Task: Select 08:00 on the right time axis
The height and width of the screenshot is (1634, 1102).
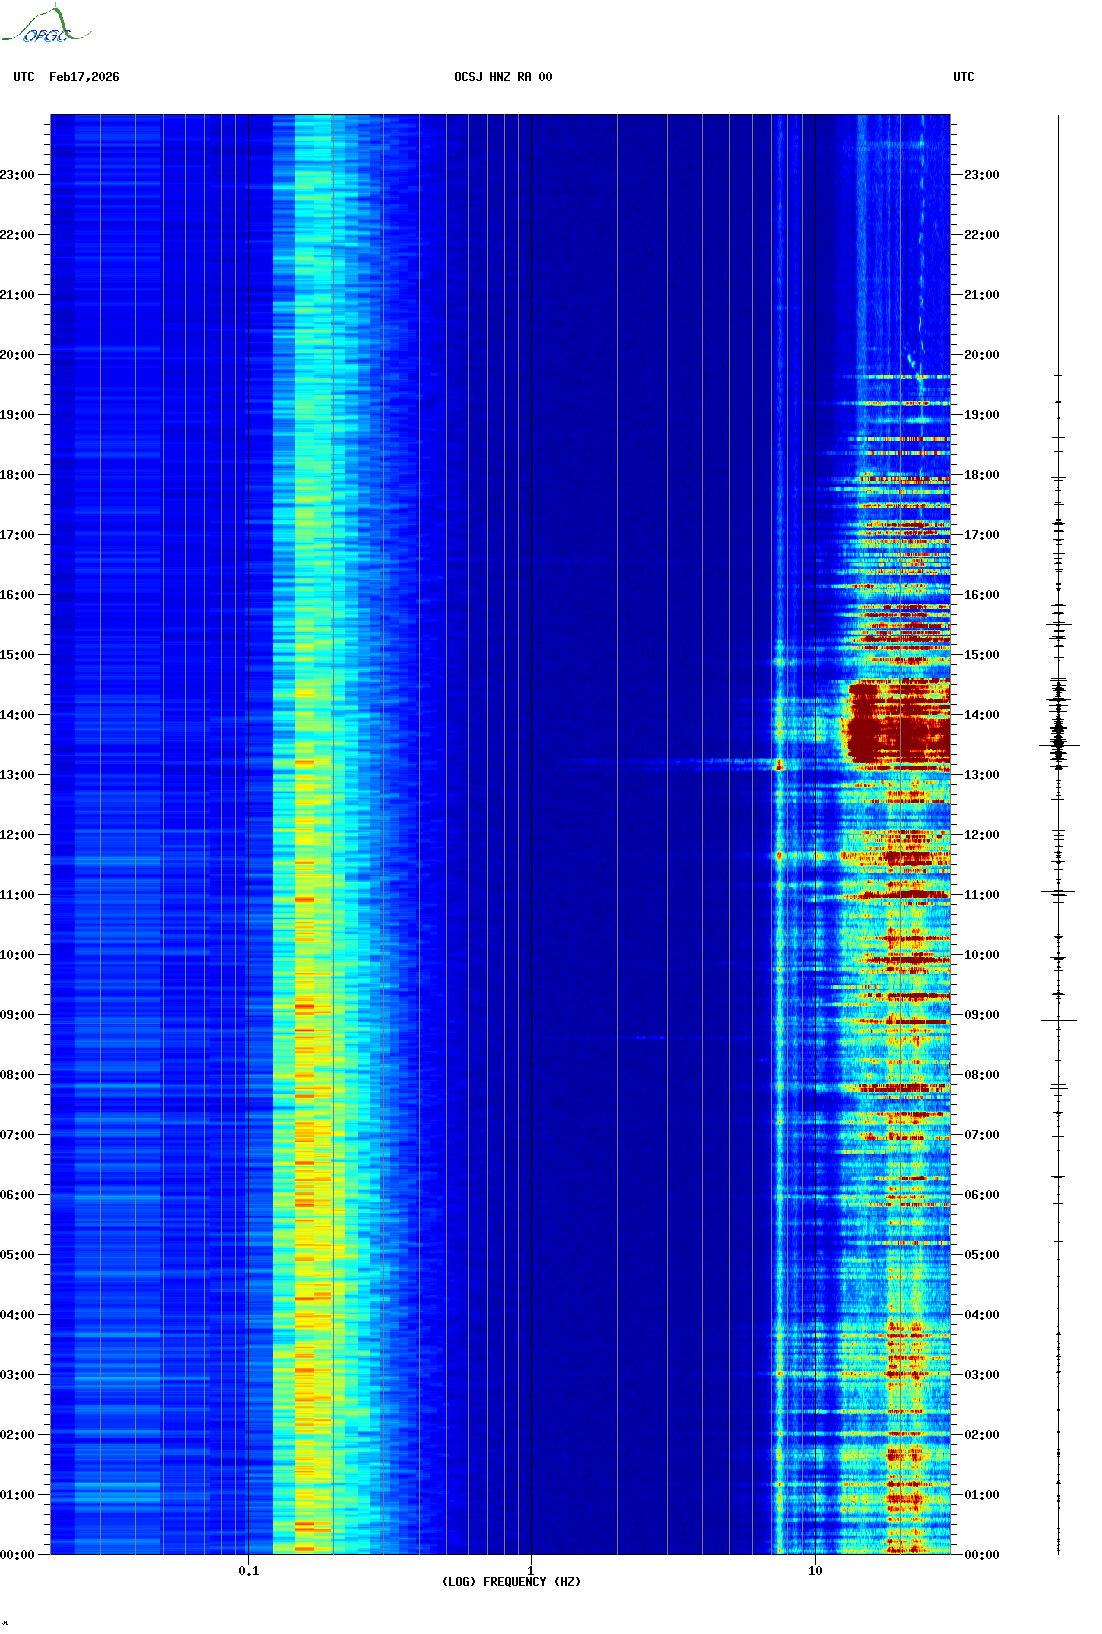Action: click(x=982, y=1075)
